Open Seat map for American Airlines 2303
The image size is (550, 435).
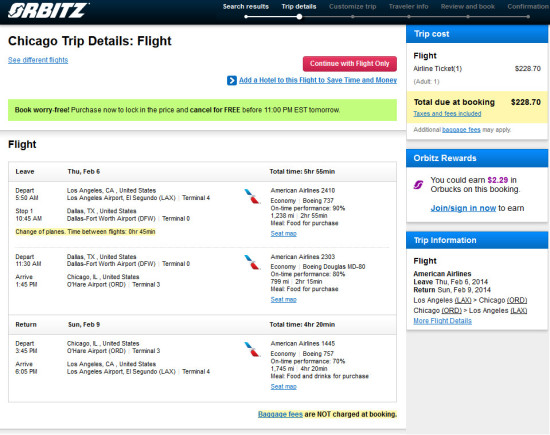pyautogui.click(x=283, y=300)
